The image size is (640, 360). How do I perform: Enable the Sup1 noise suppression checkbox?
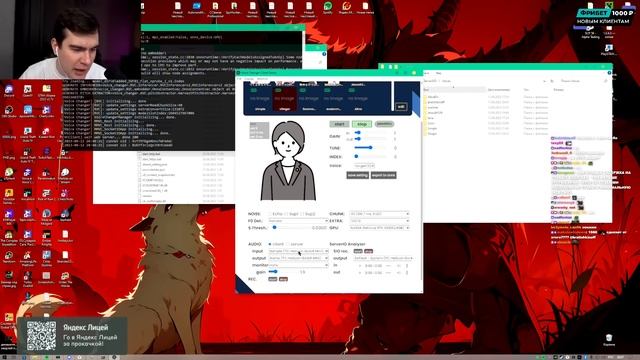click(x=287, y=214)
